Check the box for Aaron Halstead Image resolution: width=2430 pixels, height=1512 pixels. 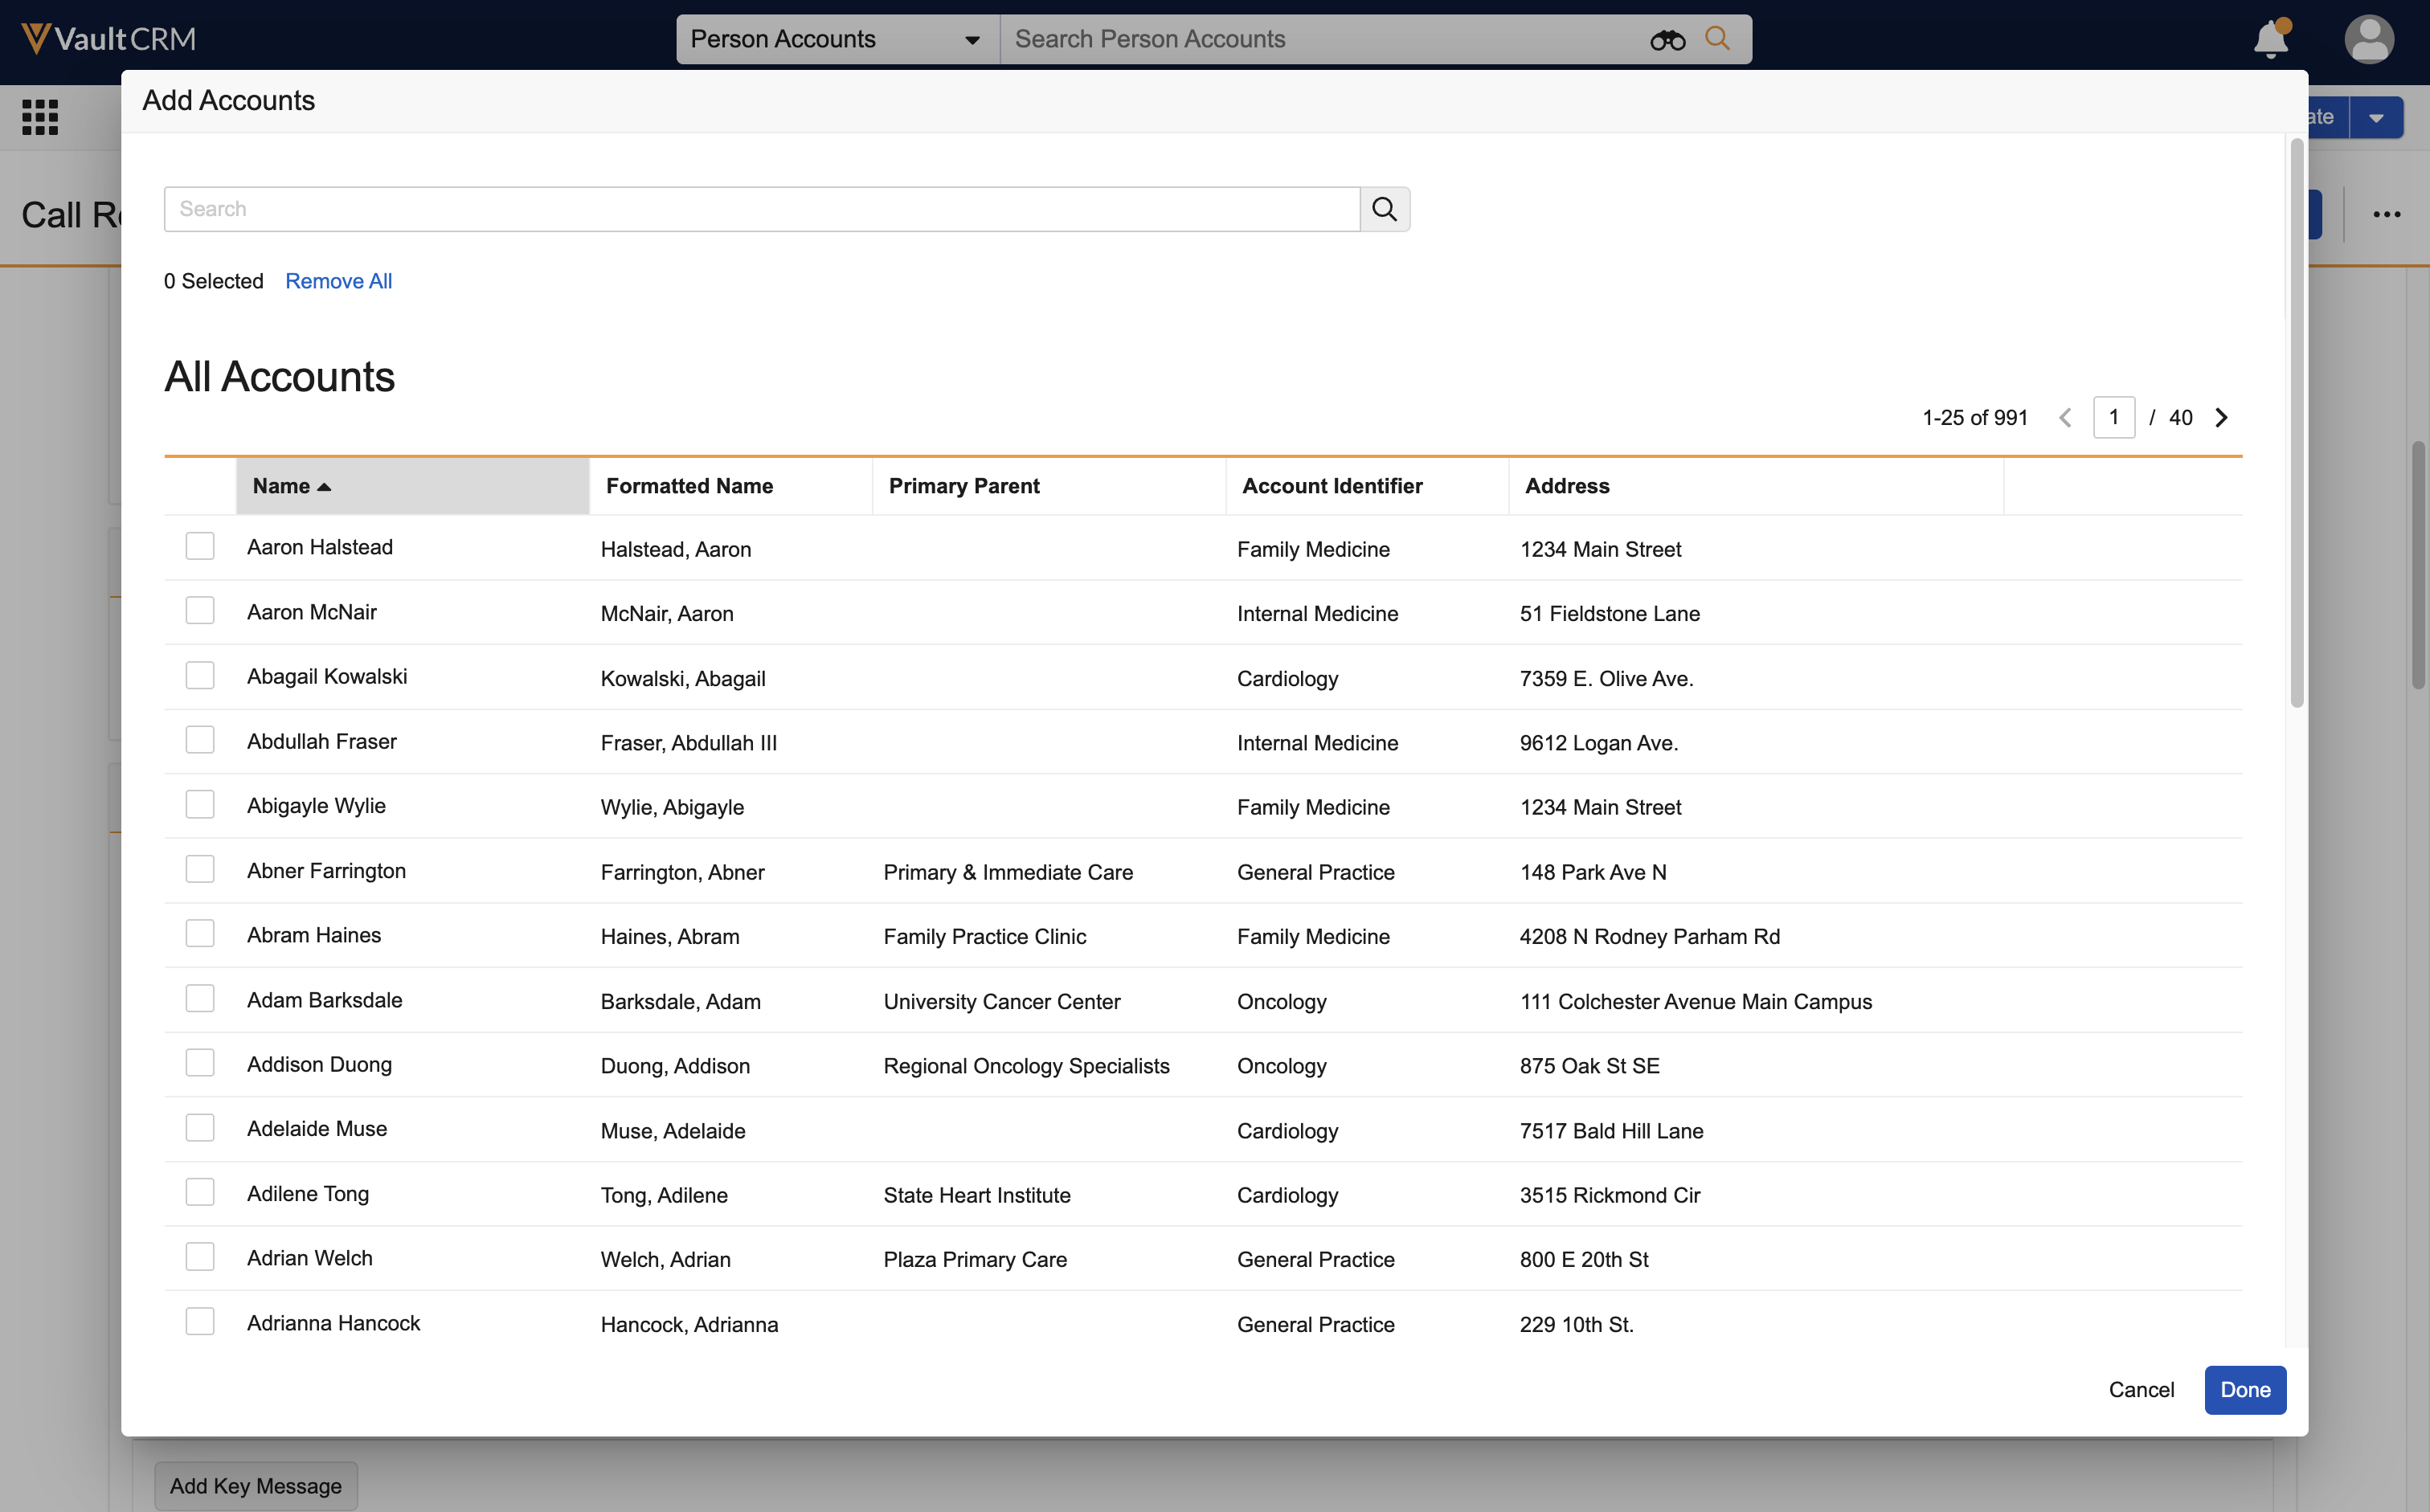(200, 547)
